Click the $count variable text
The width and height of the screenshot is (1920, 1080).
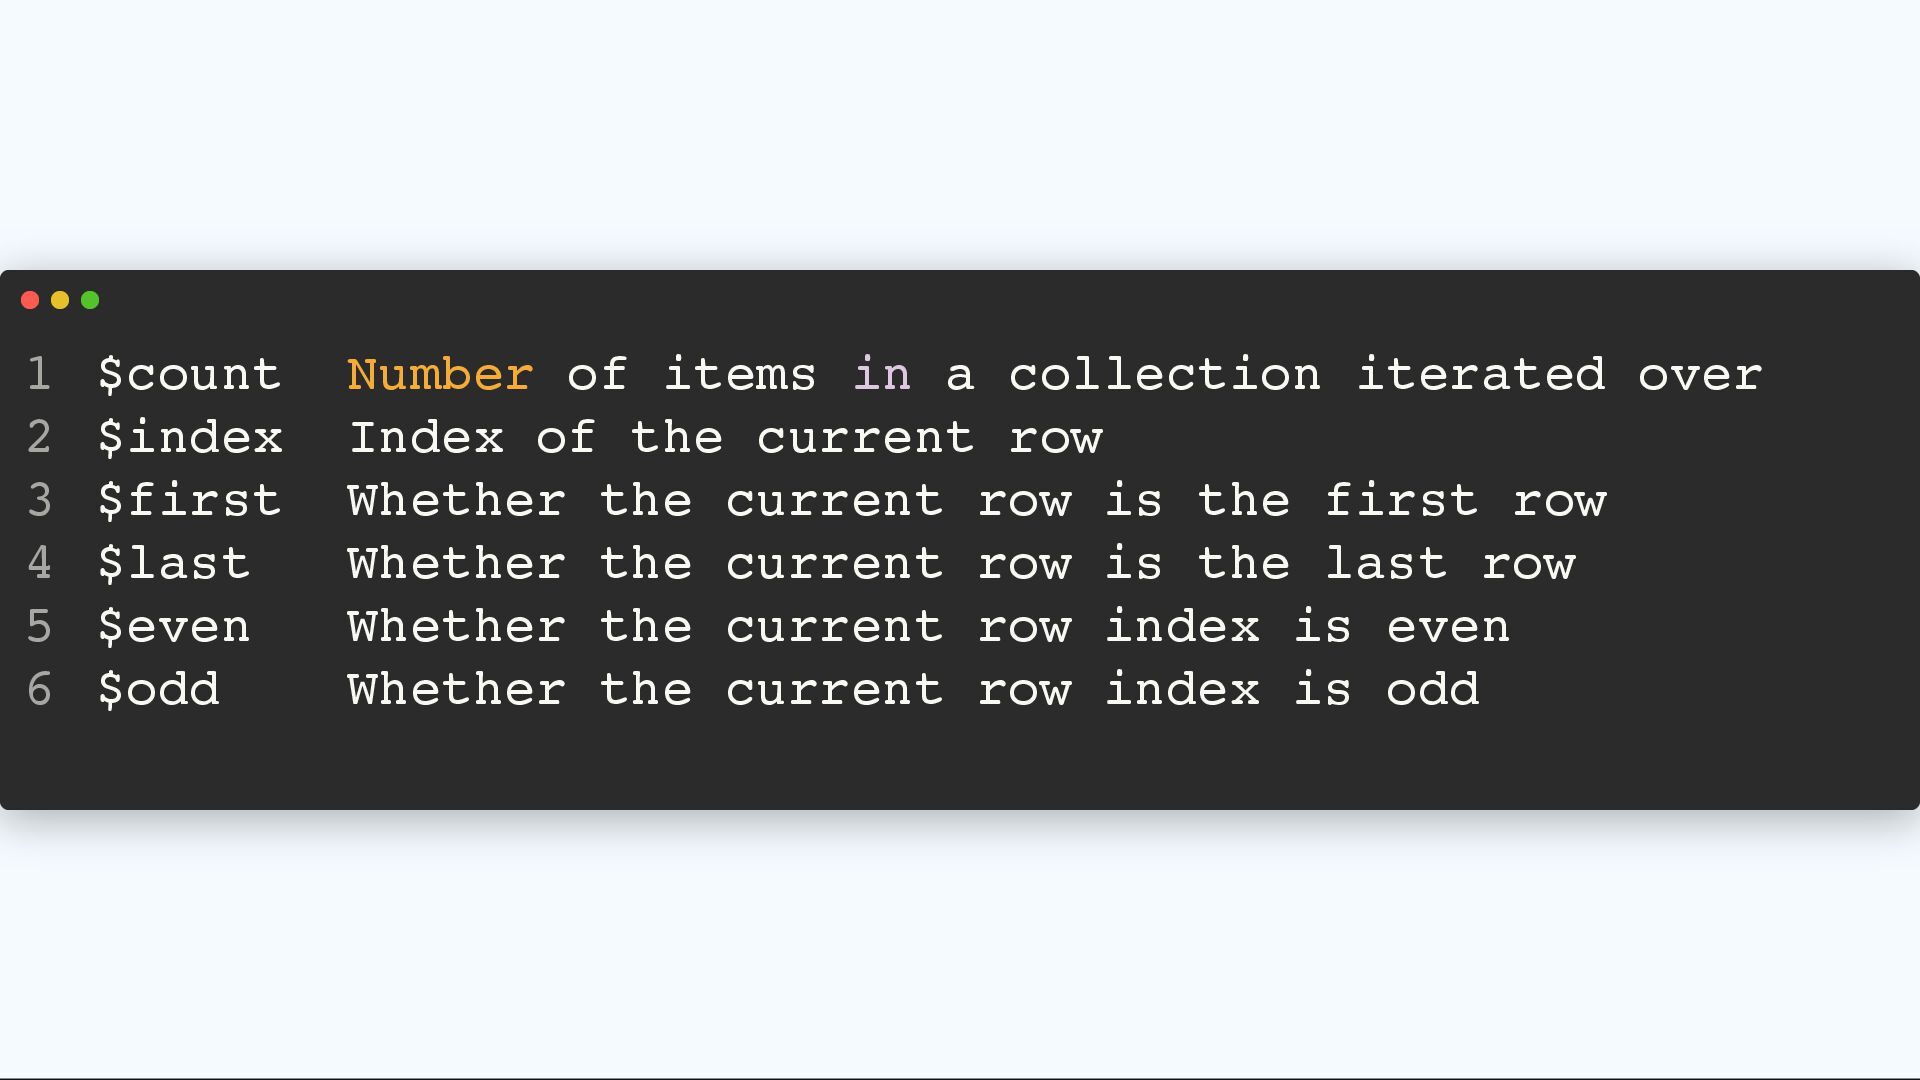click(190, 375)
